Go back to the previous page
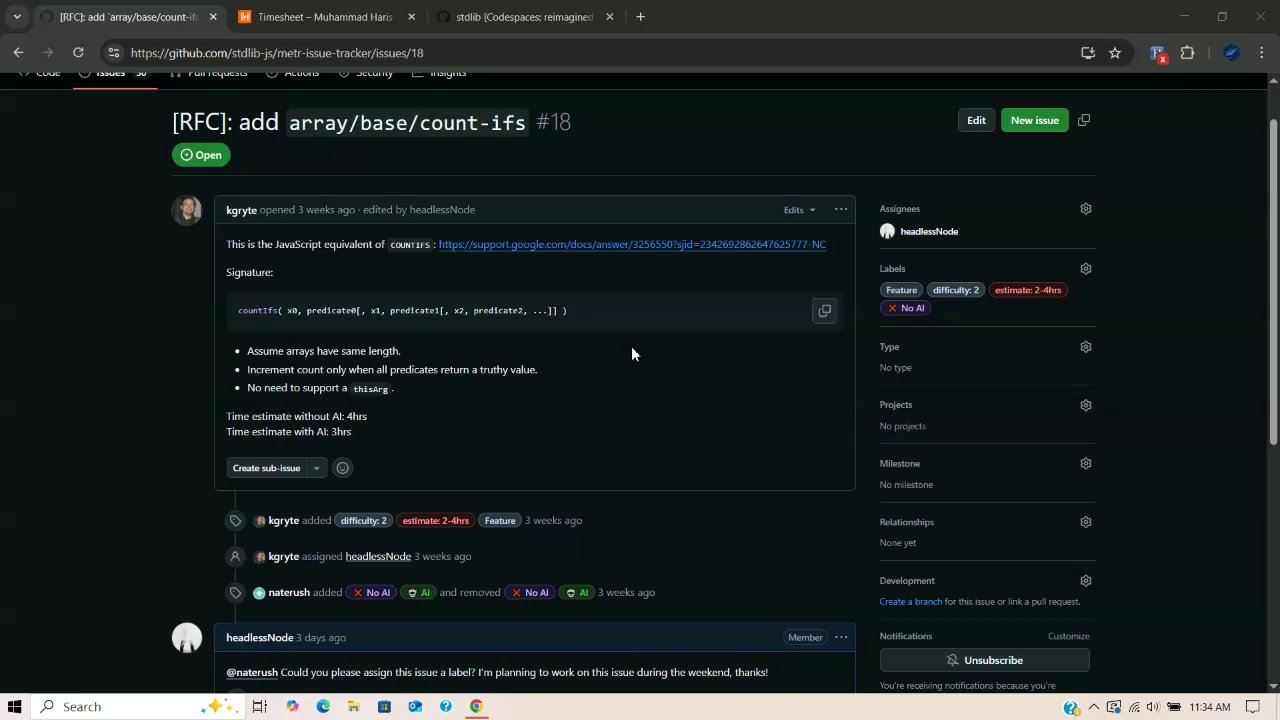This screenshot has width=1280, height=720. pos(18,53)
